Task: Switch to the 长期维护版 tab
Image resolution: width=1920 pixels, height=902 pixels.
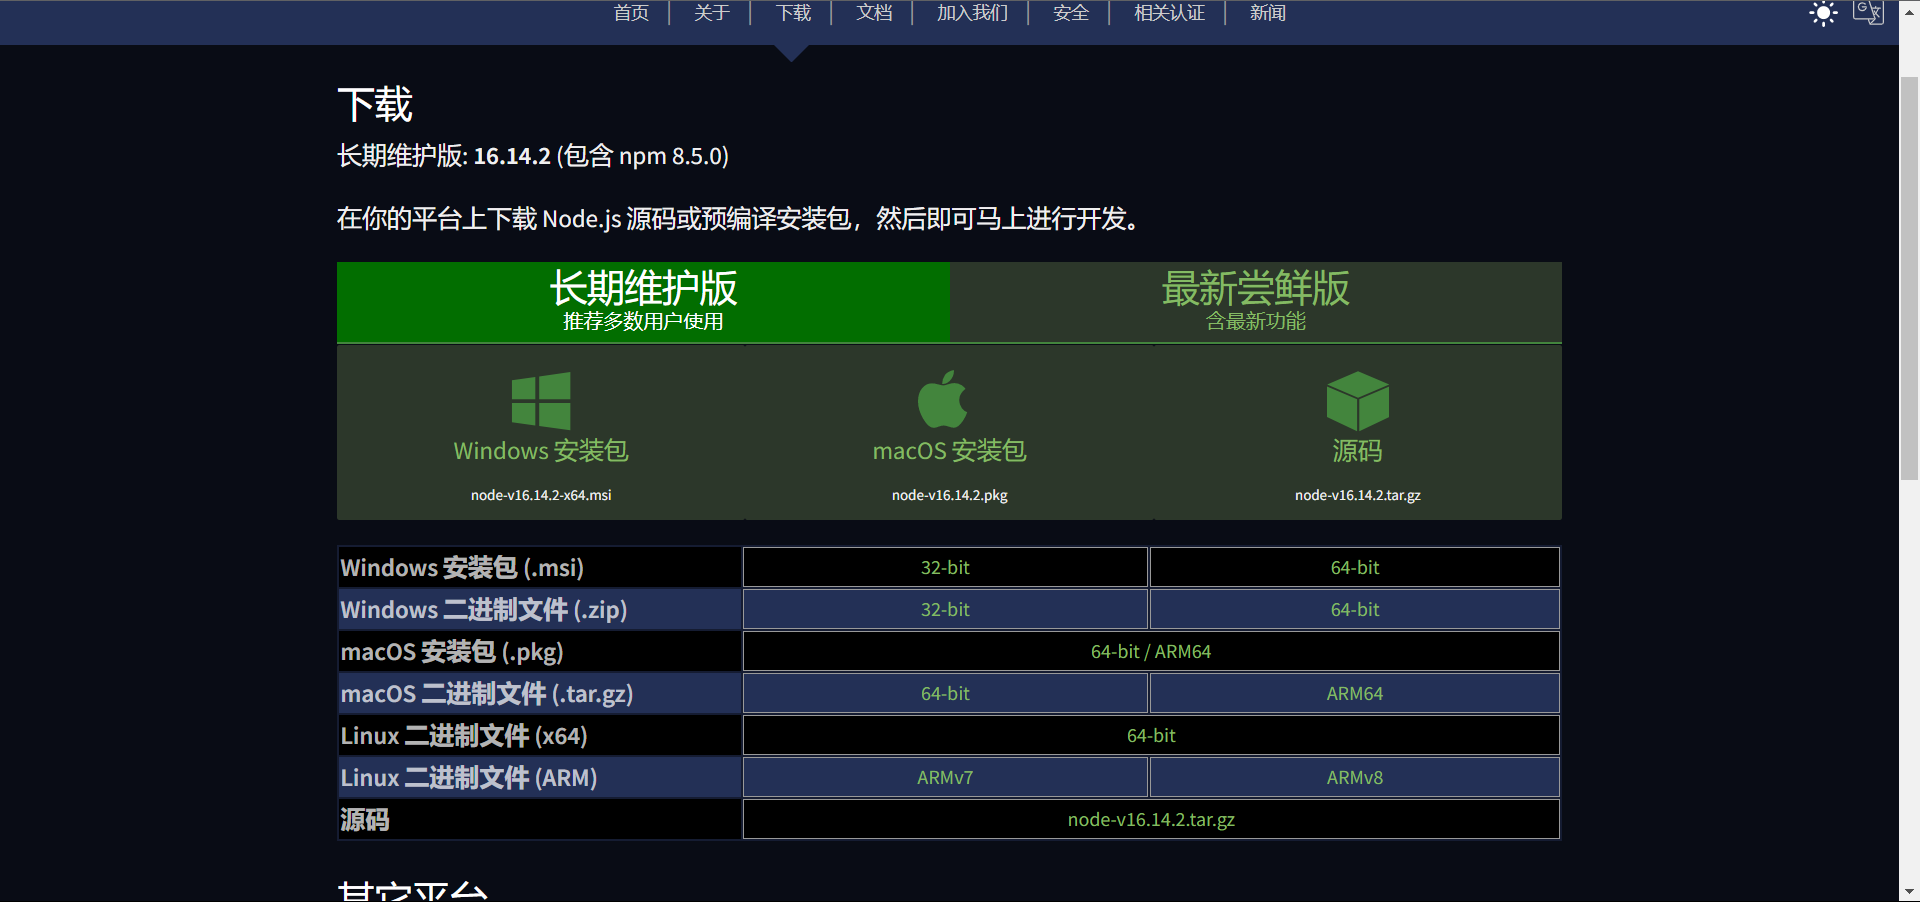Action: (x=643, y=302)
